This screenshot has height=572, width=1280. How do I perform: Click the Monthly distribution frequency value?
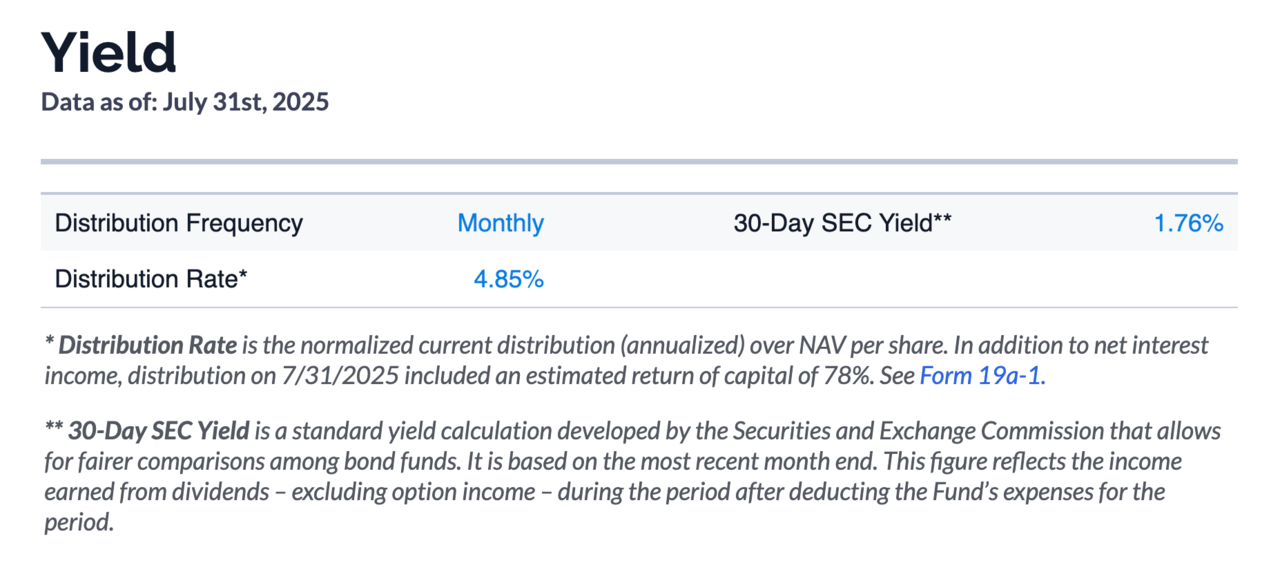click(x=500, y=223)
